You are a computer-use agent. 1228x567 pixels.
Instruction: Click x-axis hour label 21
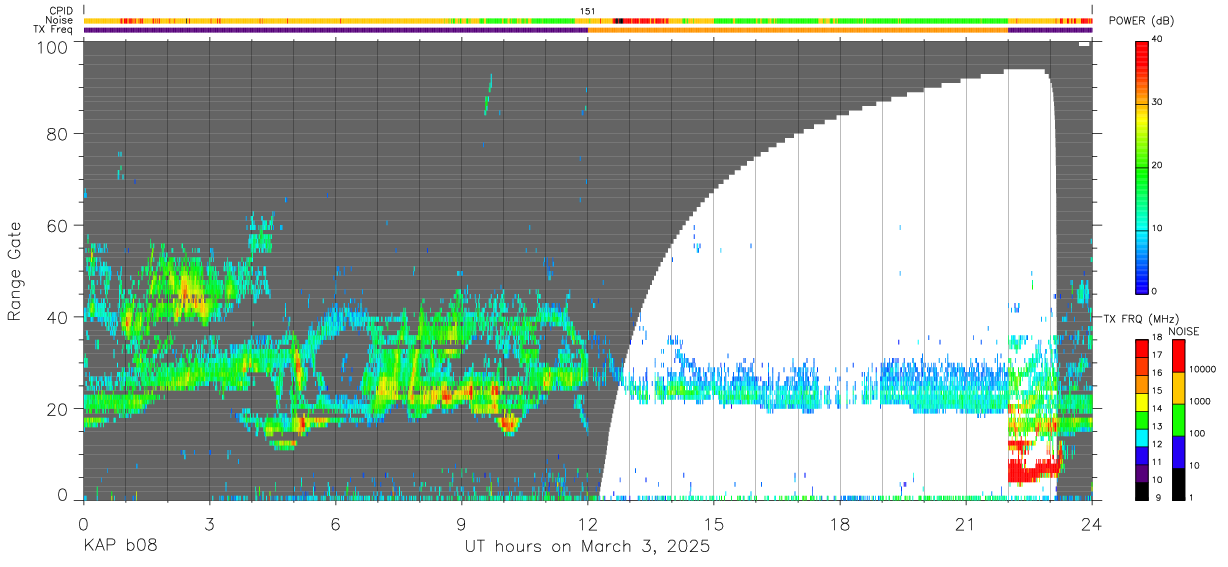tap(965, 524)
